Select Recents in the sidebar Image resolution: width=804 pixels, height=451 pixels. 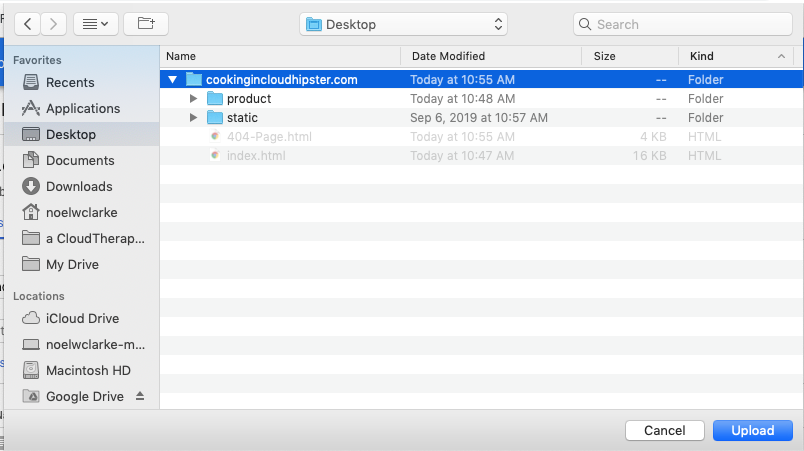coord(70,82)
